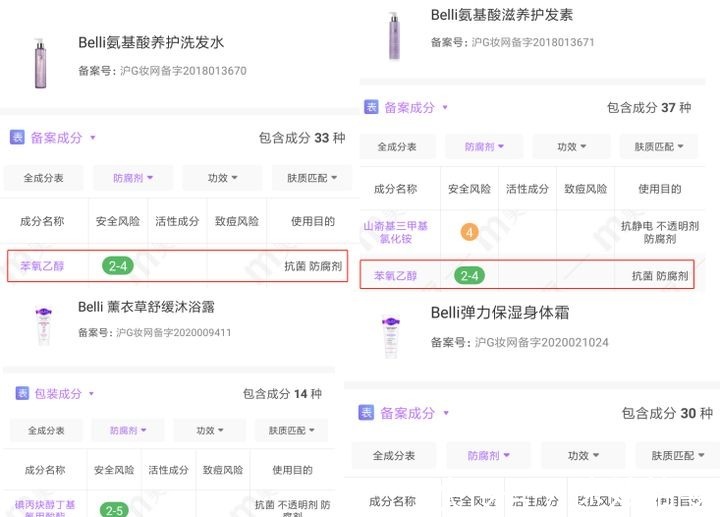This screenshot has width=720, height=517.
Task: Open 功效 filter in conditioner panel
Action: click(571, 146)
